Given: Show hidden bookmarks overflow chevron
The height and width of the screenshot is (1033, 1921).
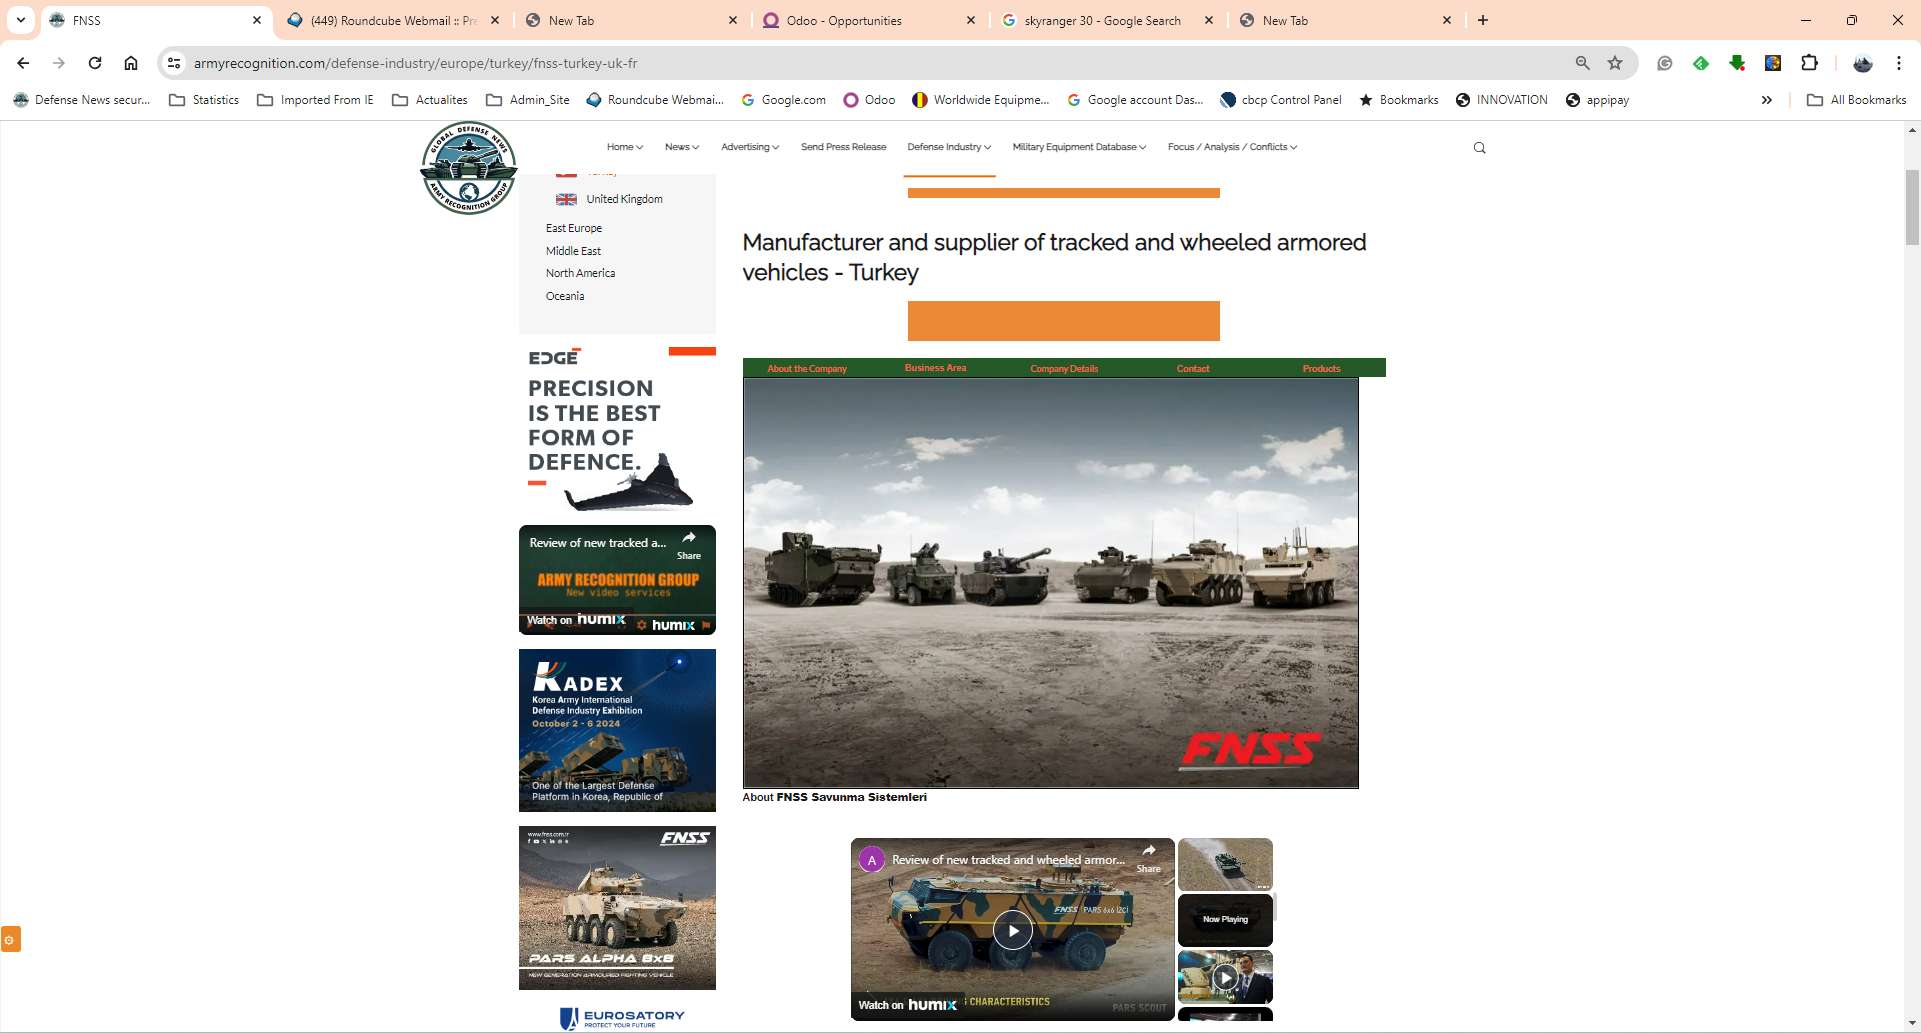Looking at the screenshot, I should tap(1766, 100).
